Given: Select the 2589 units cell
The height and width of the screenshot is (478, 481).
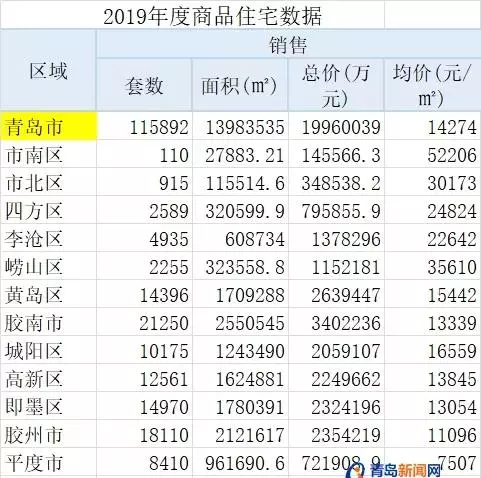Looking at the screenshot, I should [144, 210].
